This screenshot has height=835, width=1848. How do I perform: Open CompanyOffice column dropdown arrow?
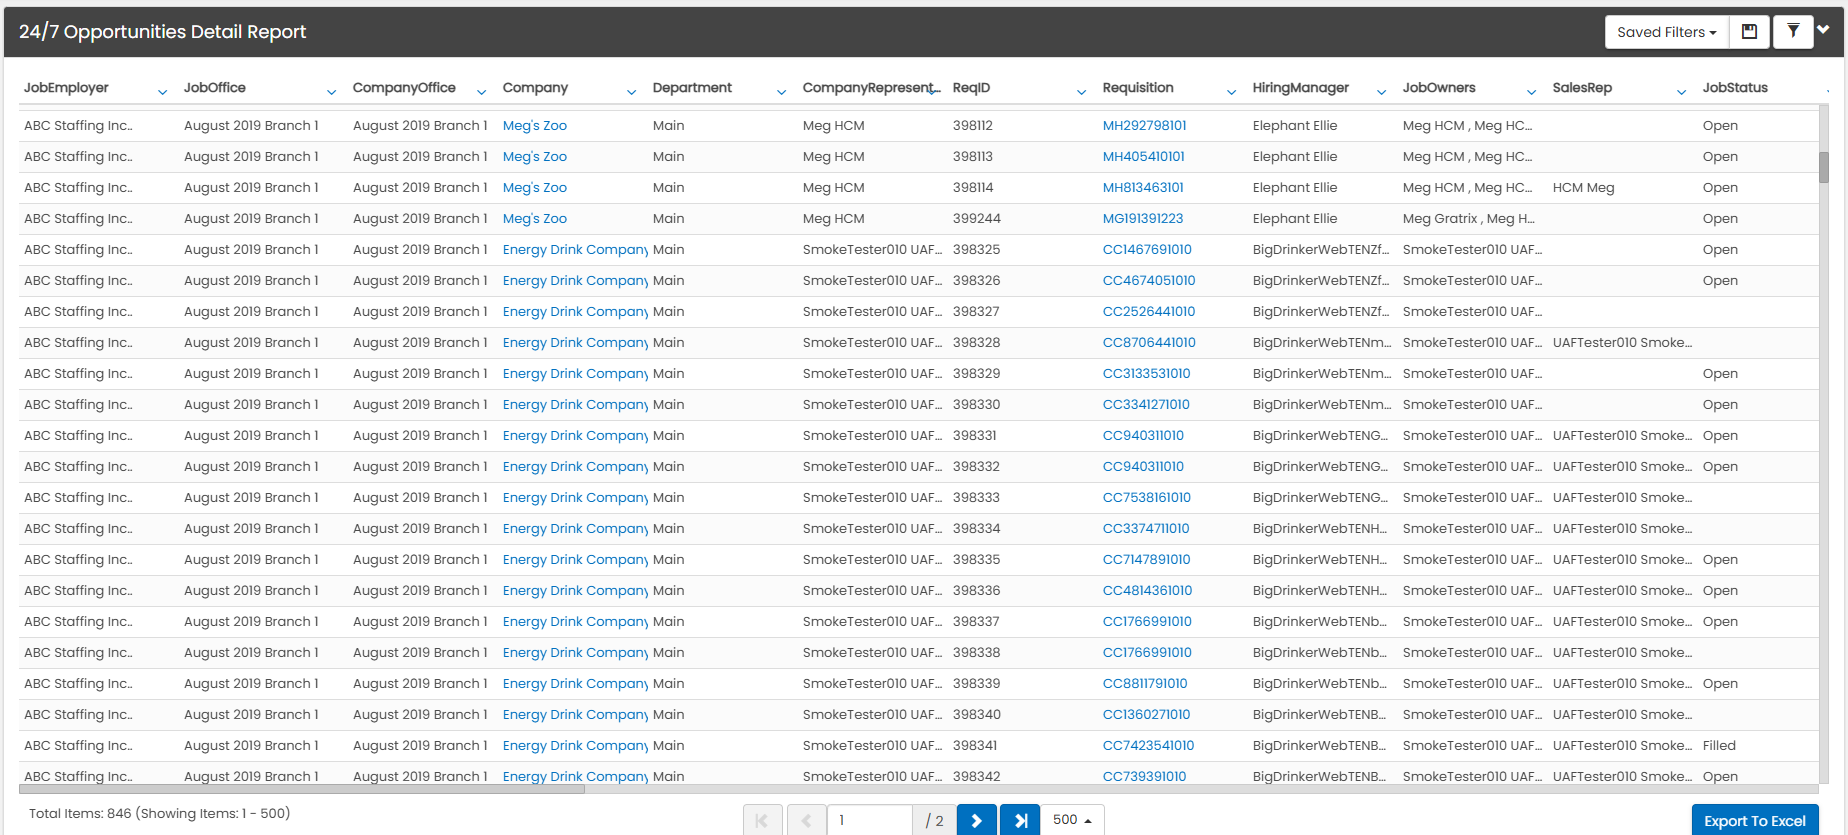[482, 92]
